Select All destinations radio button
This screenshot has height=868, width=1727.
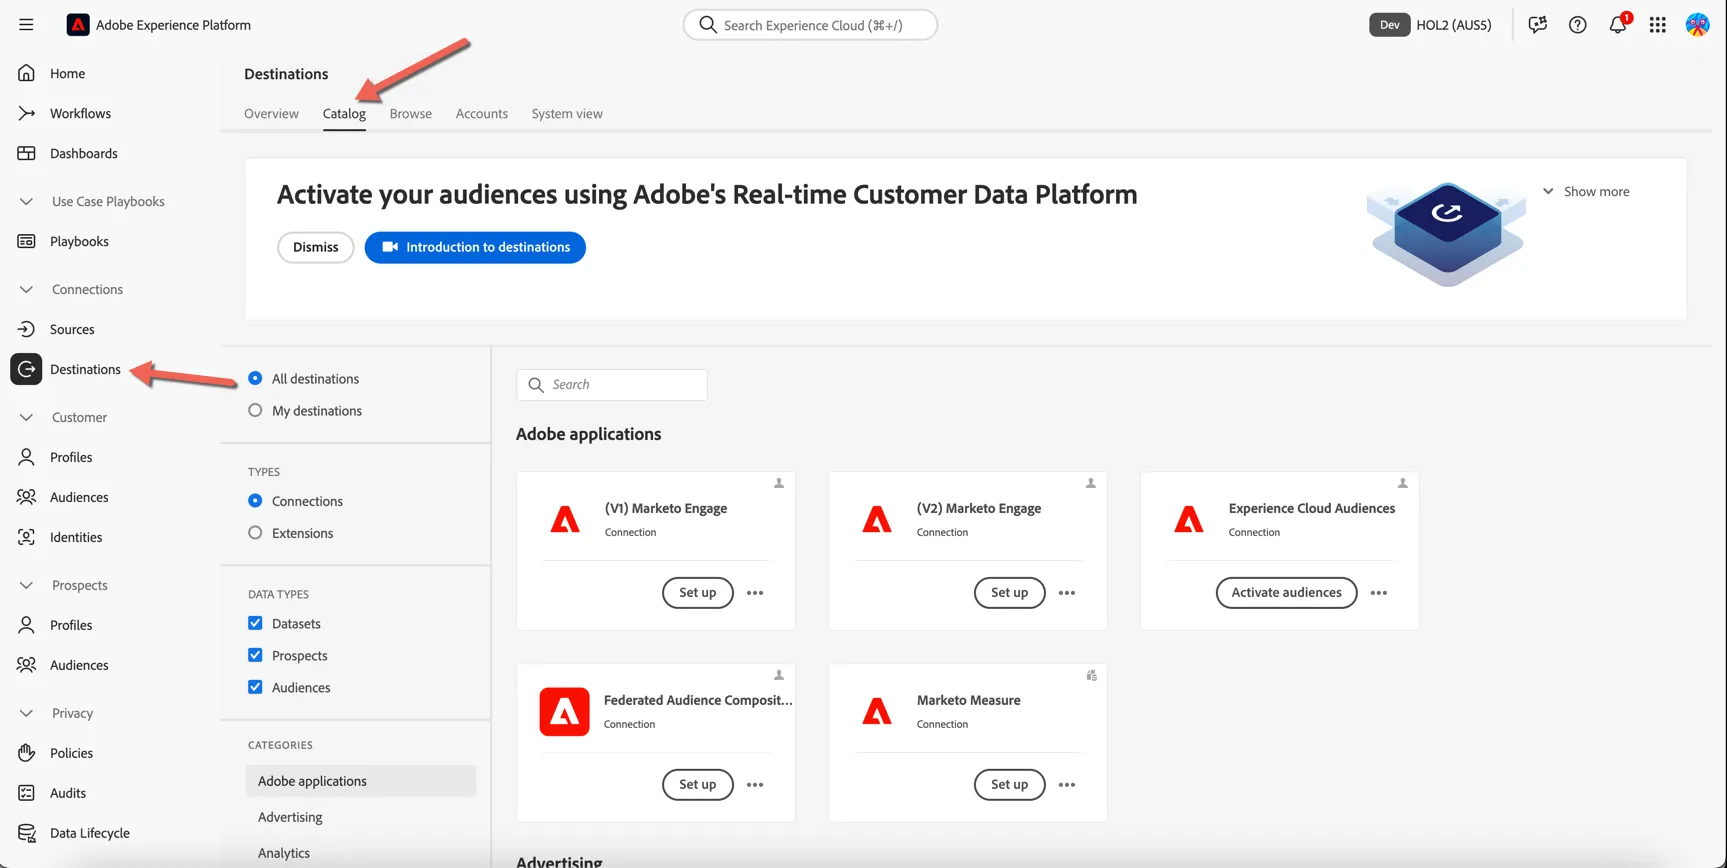tap(255, 378)
